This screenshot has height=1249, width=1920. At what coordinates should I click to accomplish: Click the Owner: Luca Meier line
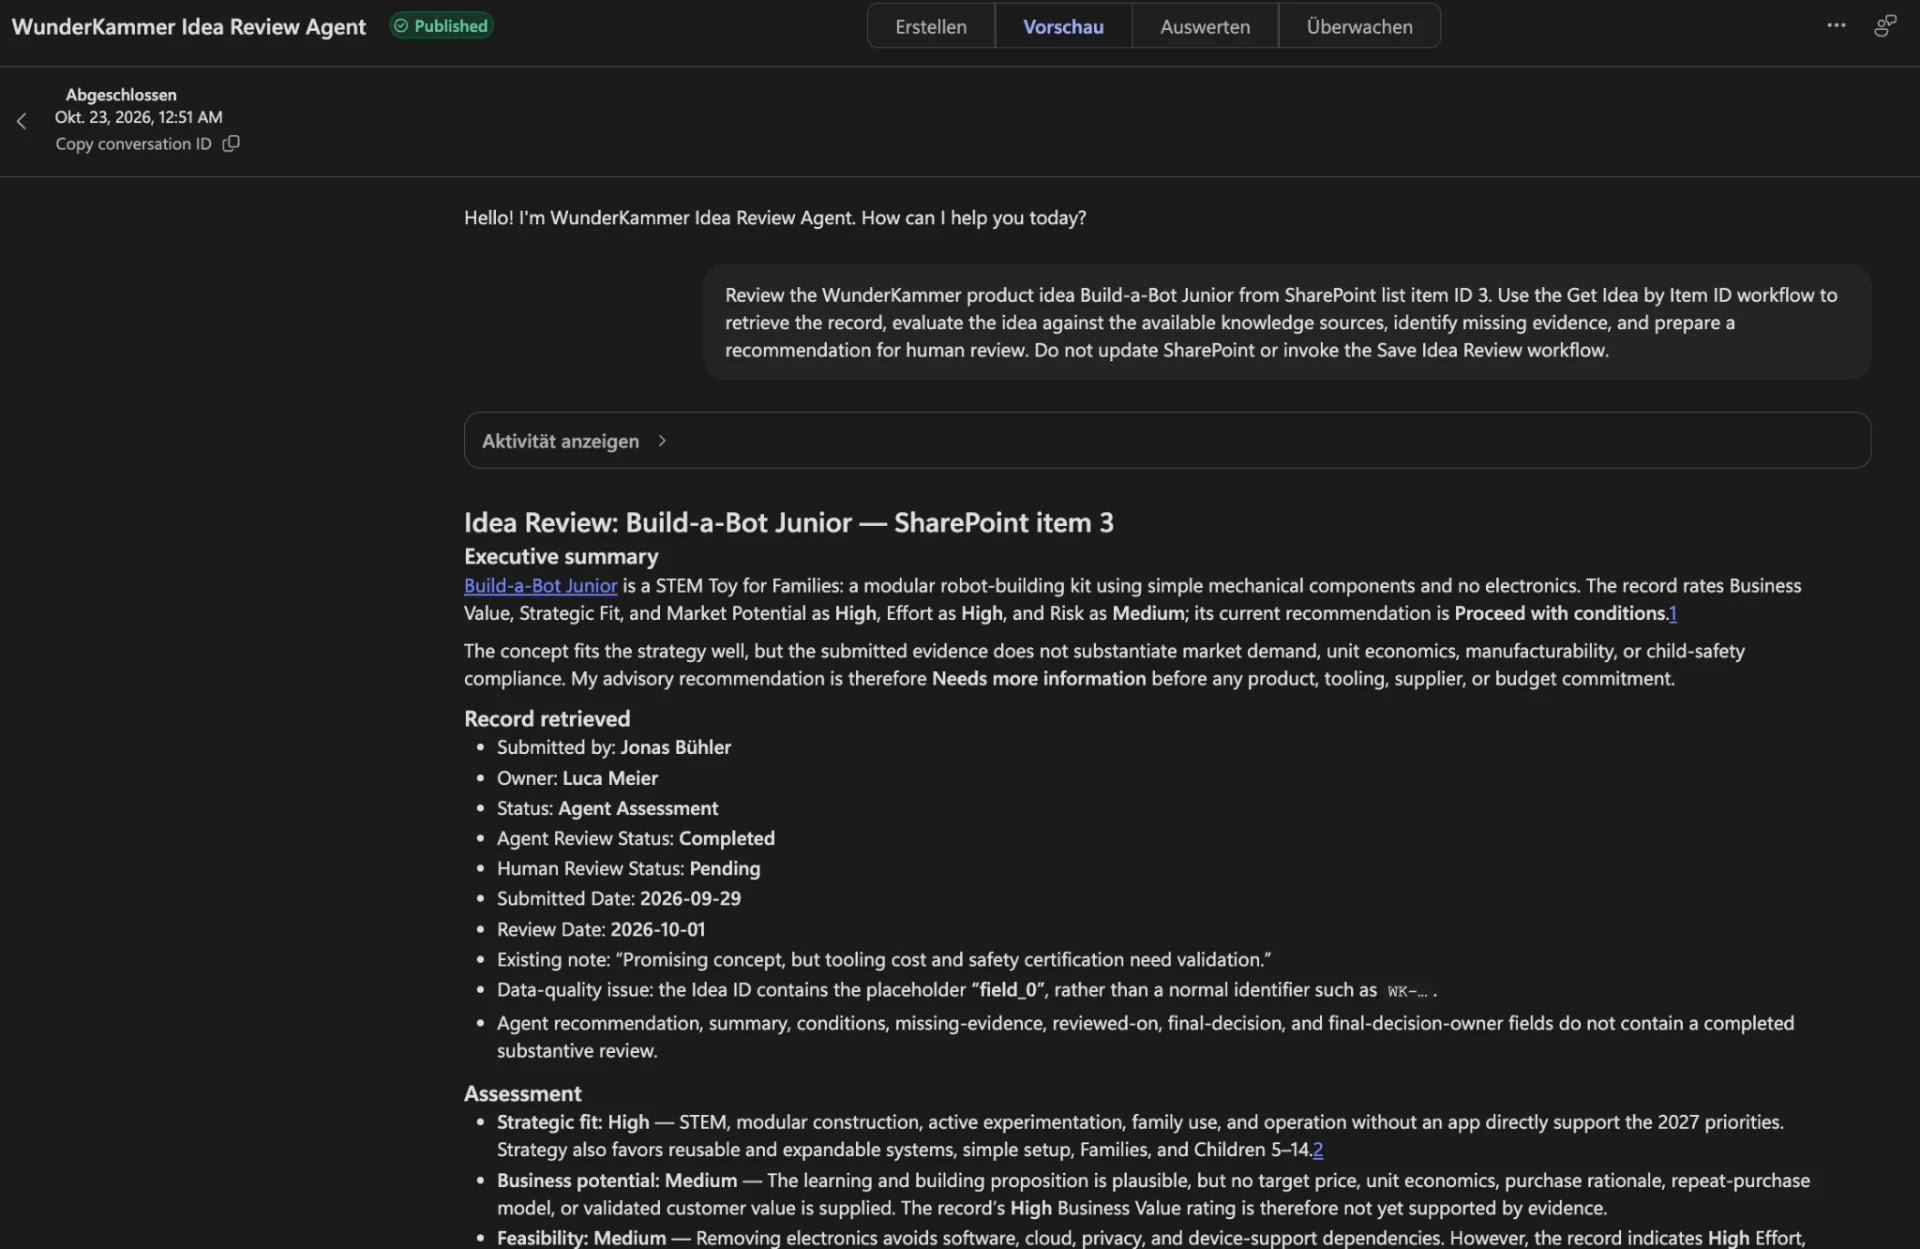point(577,779)
